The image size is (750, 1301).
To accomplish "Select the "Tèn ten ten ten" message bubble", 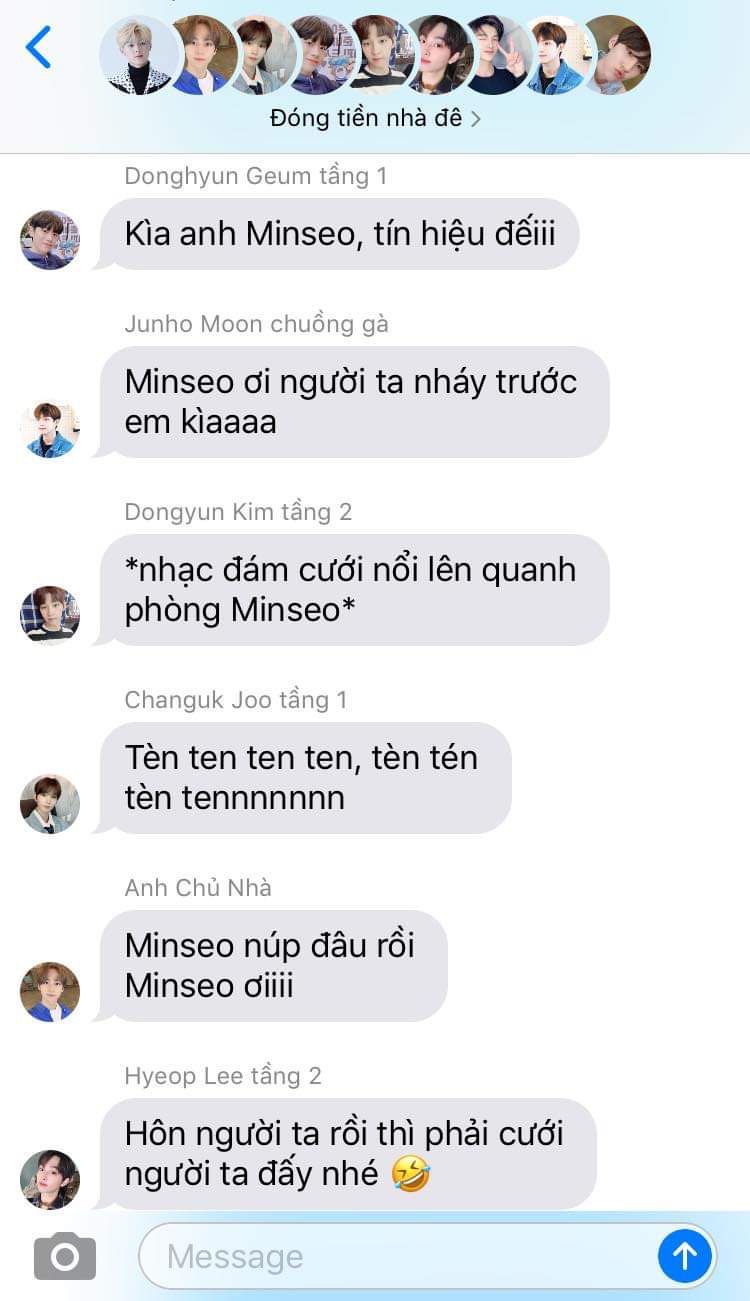I will click(x=304, y=778).
